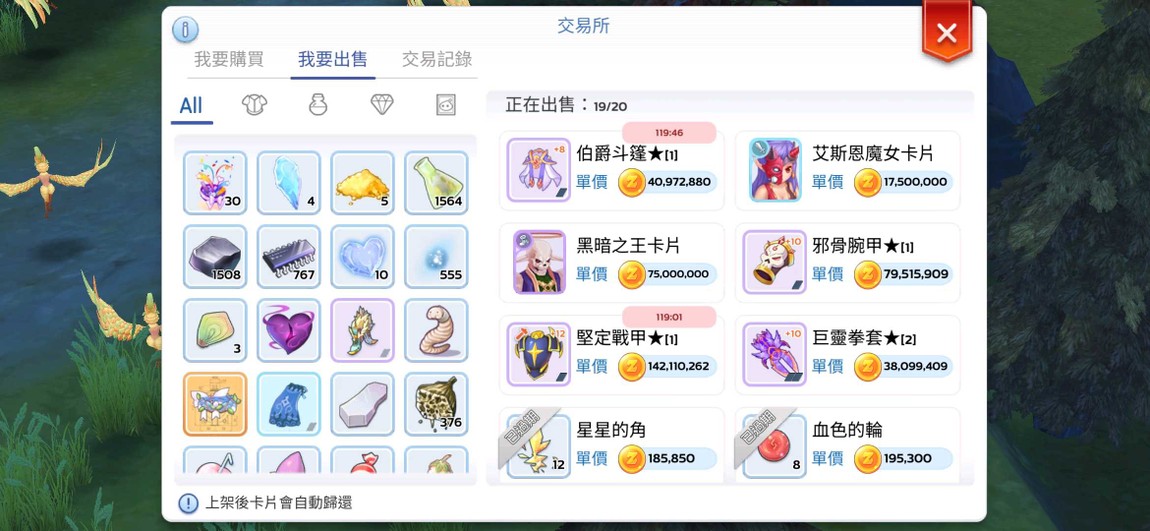Select the 堅定戰甲 listing priced 142,110,262
This screenshot has height=531, width=1150.
612,355
